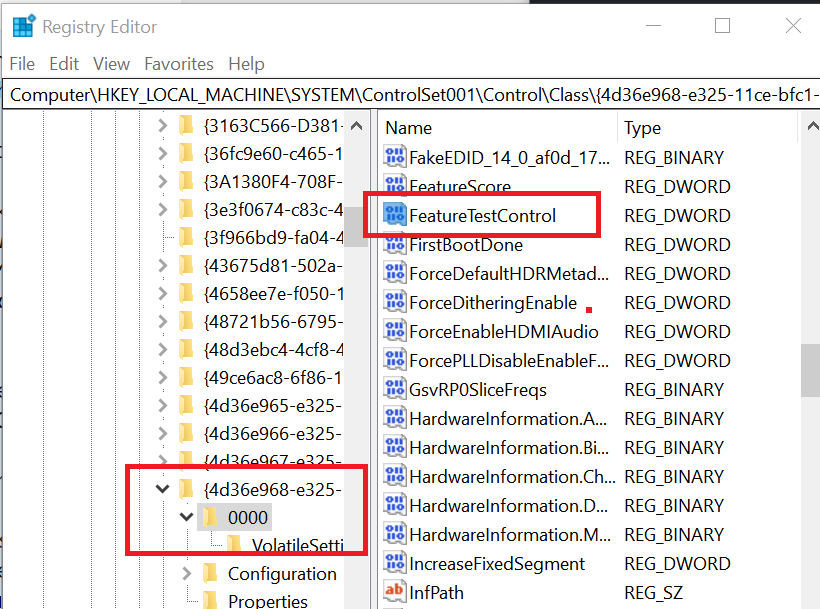Screen dimensions: 820x609
Task: Click the ForceEnableHDMIAudio value name
Action: coord(504,331)
